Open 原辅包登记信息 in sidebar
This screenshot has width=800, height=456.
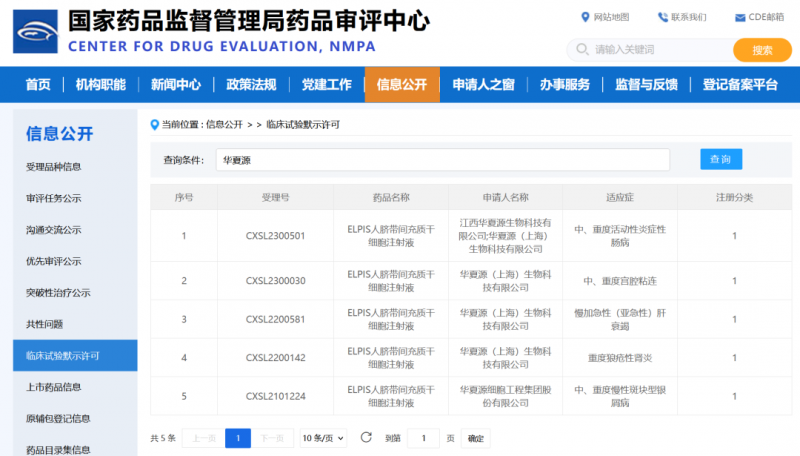(x=58, y=419)
